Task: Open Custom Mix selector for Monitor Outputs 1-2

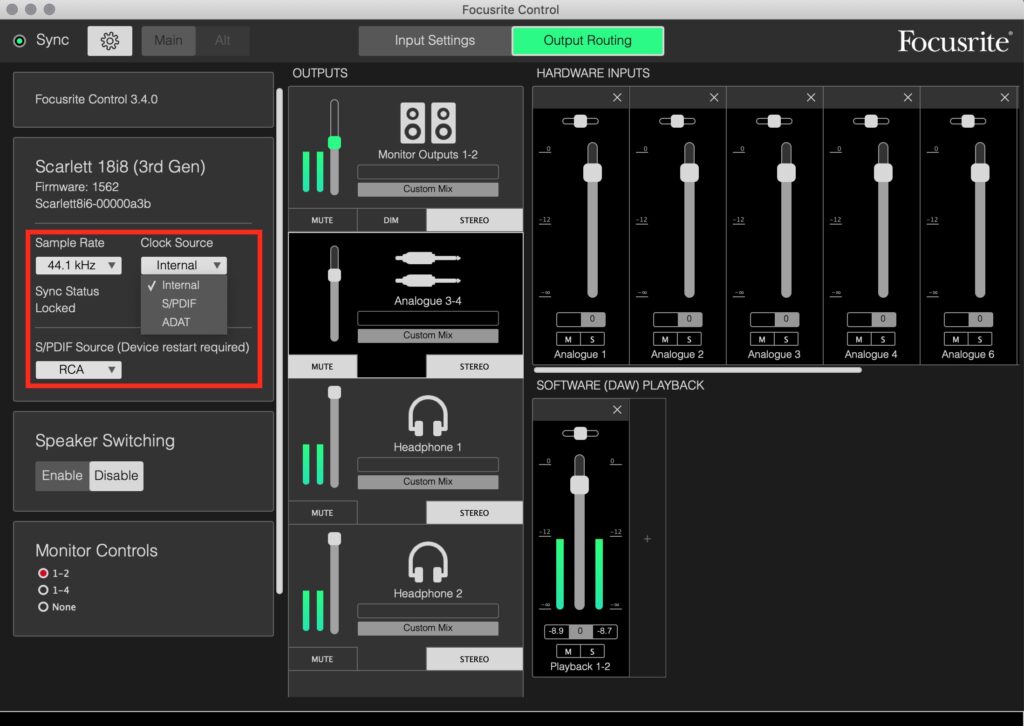Action: 428,189
